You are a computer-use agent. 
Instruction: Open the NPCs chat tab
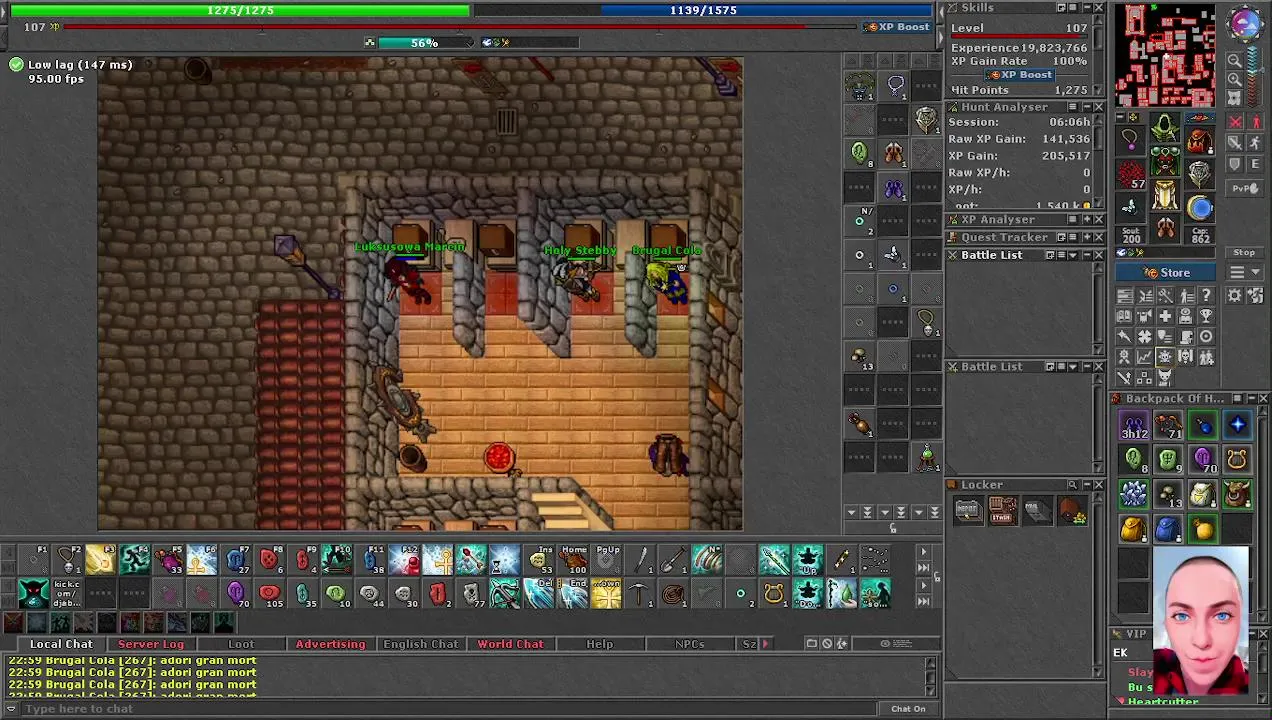pos(690,644)
